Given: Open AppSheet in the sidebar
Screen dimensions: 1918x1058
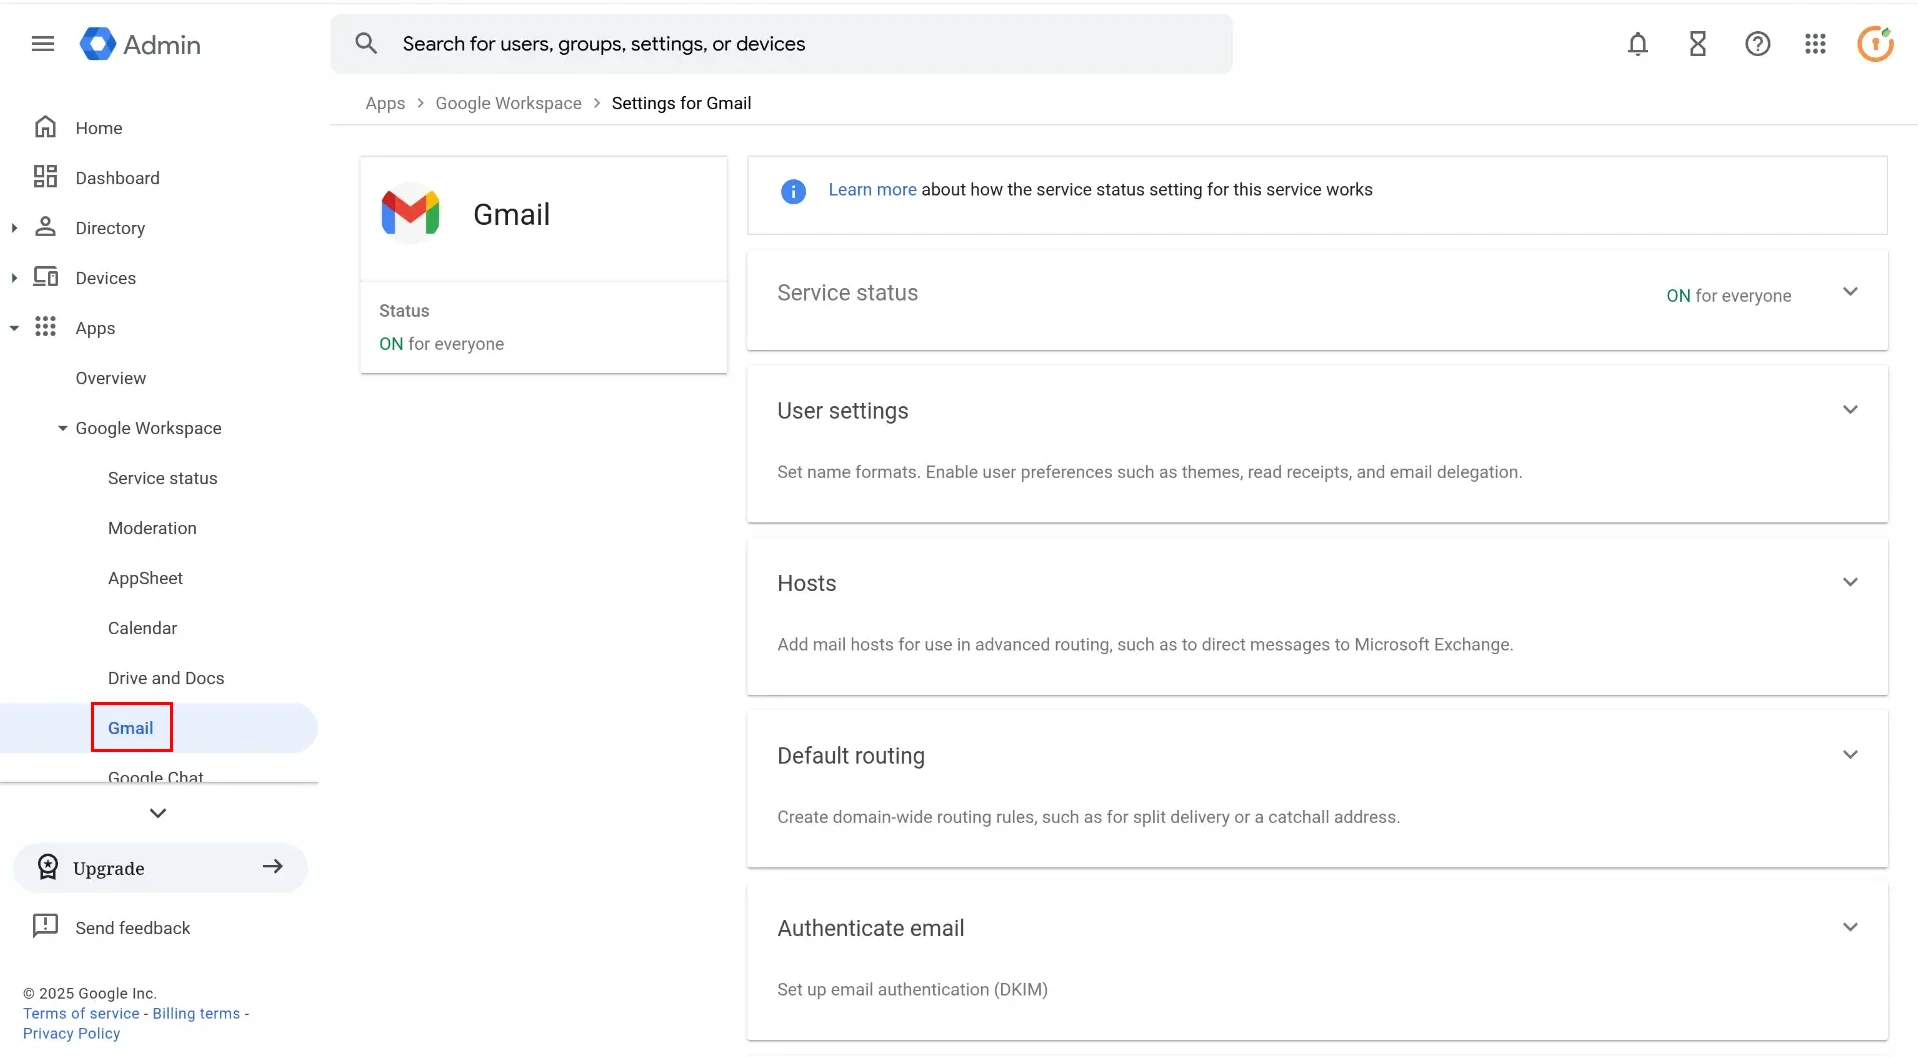Looking at the screenshot, I should pyautogui.click(x=146, y=578).
